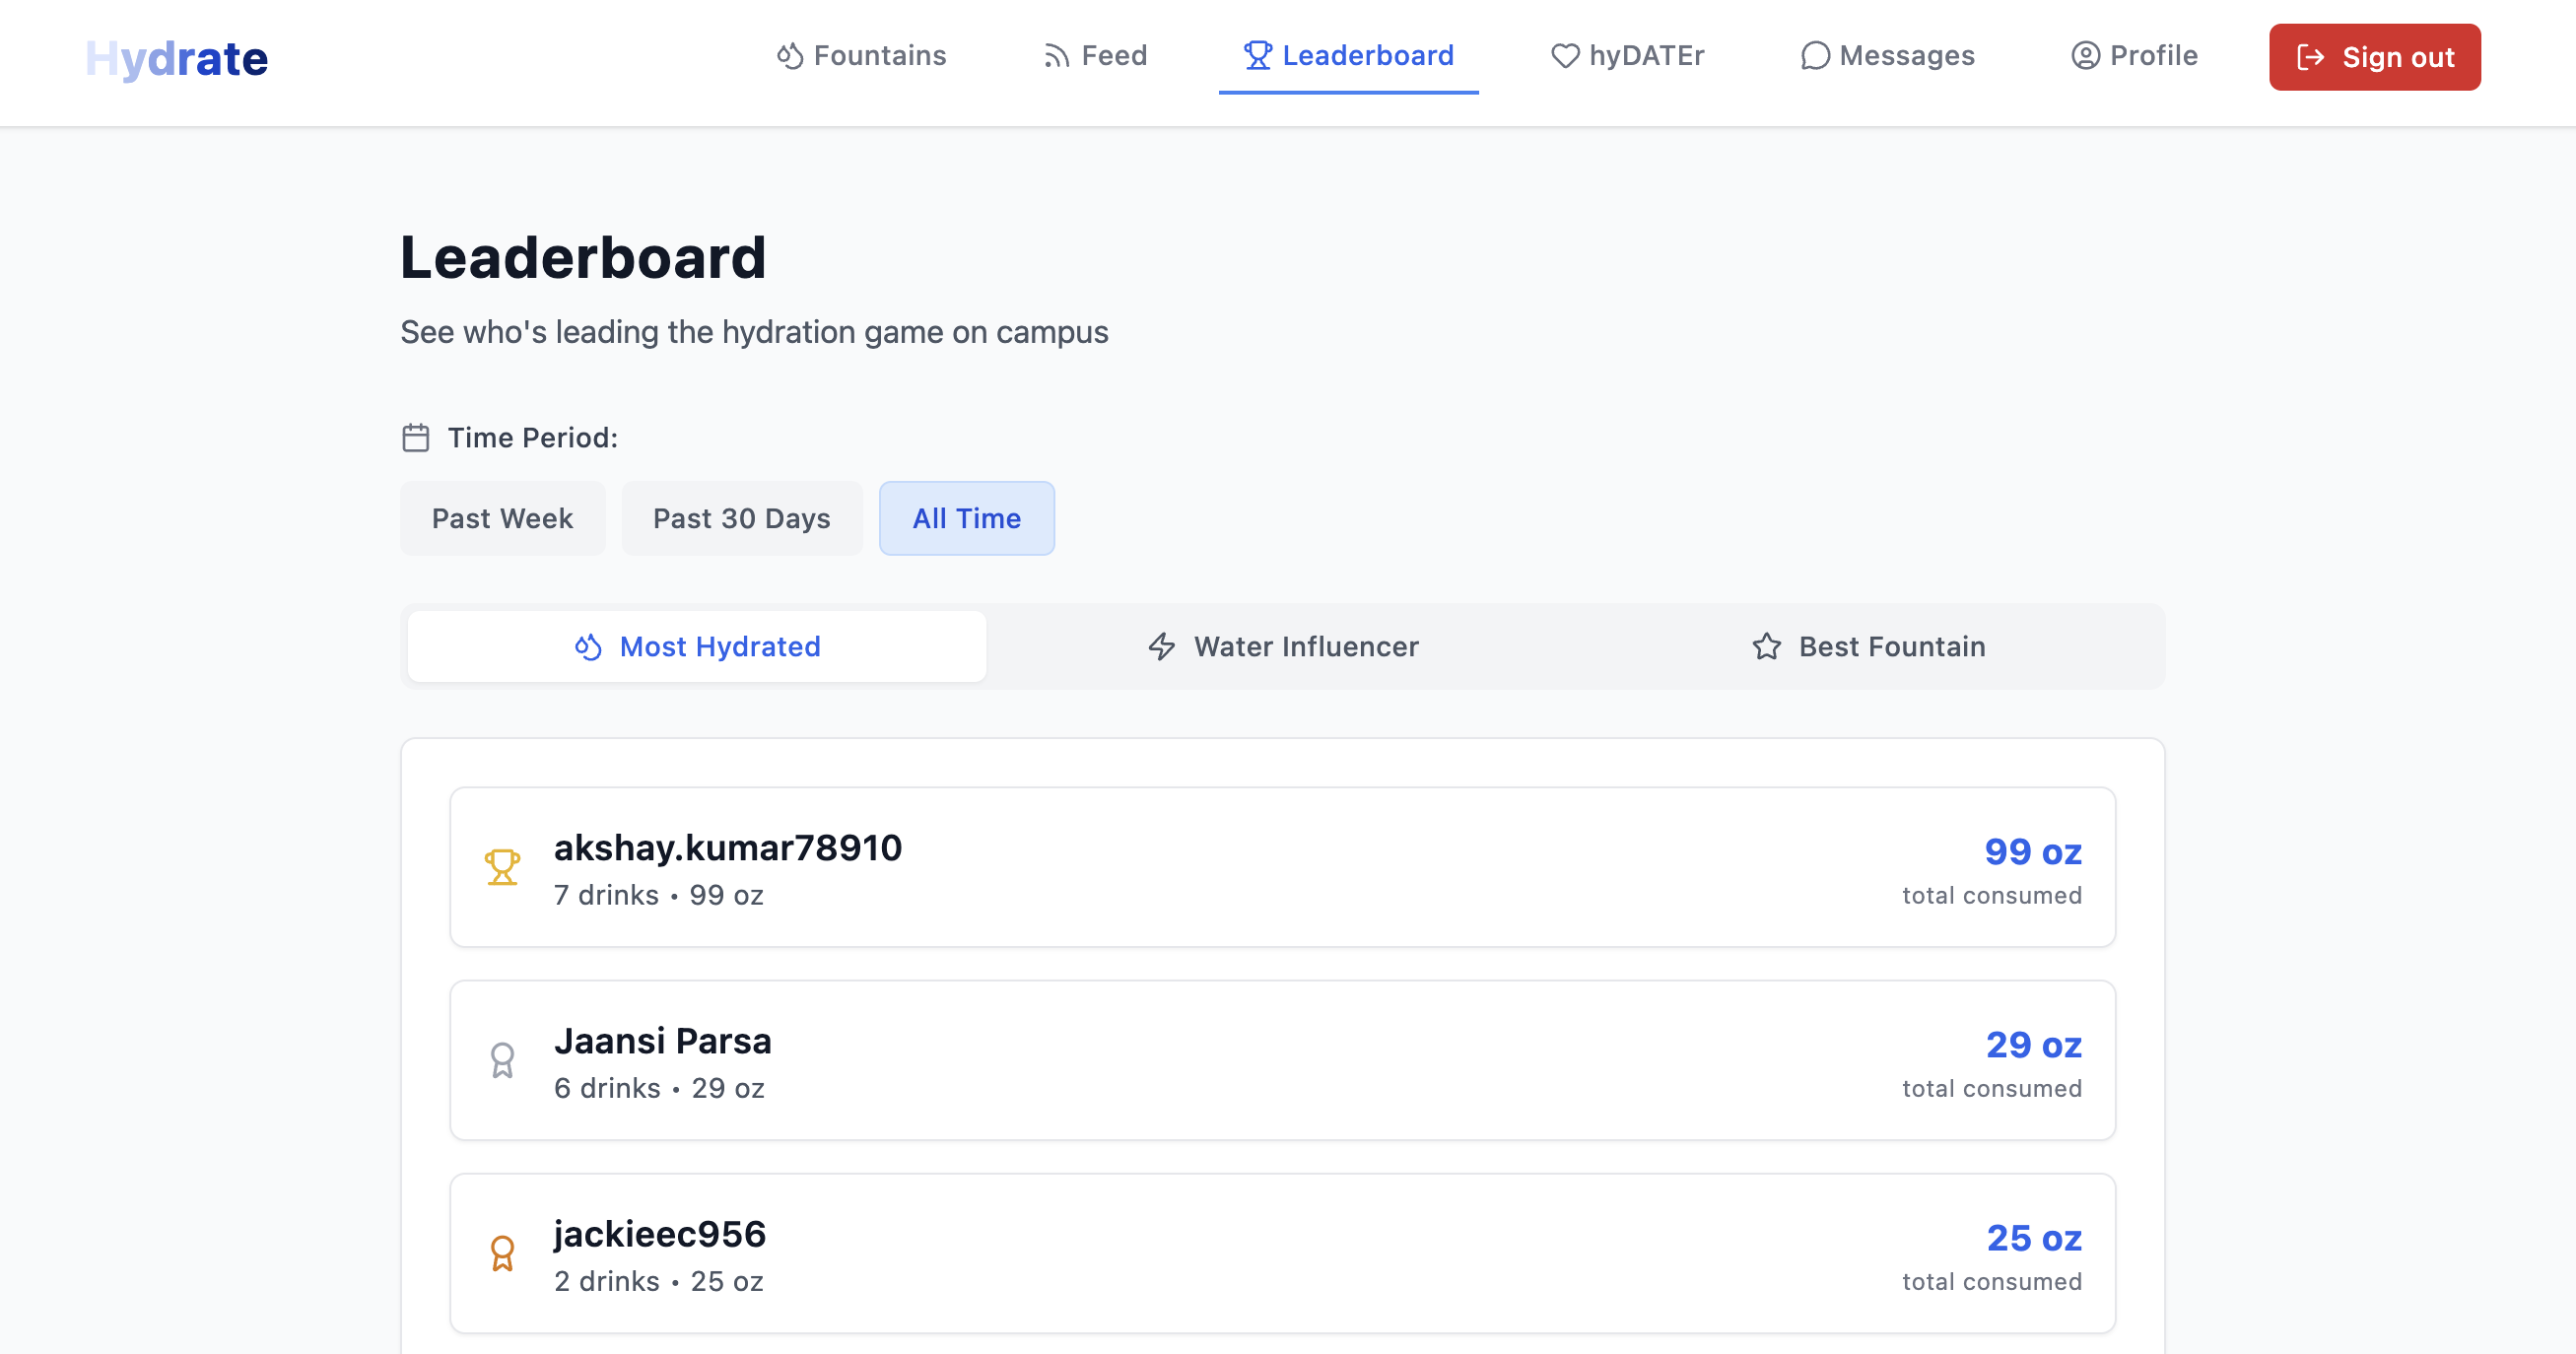
Task: Click the Leaderboard trophy nav icon
Action: [x=1257, y=56]
